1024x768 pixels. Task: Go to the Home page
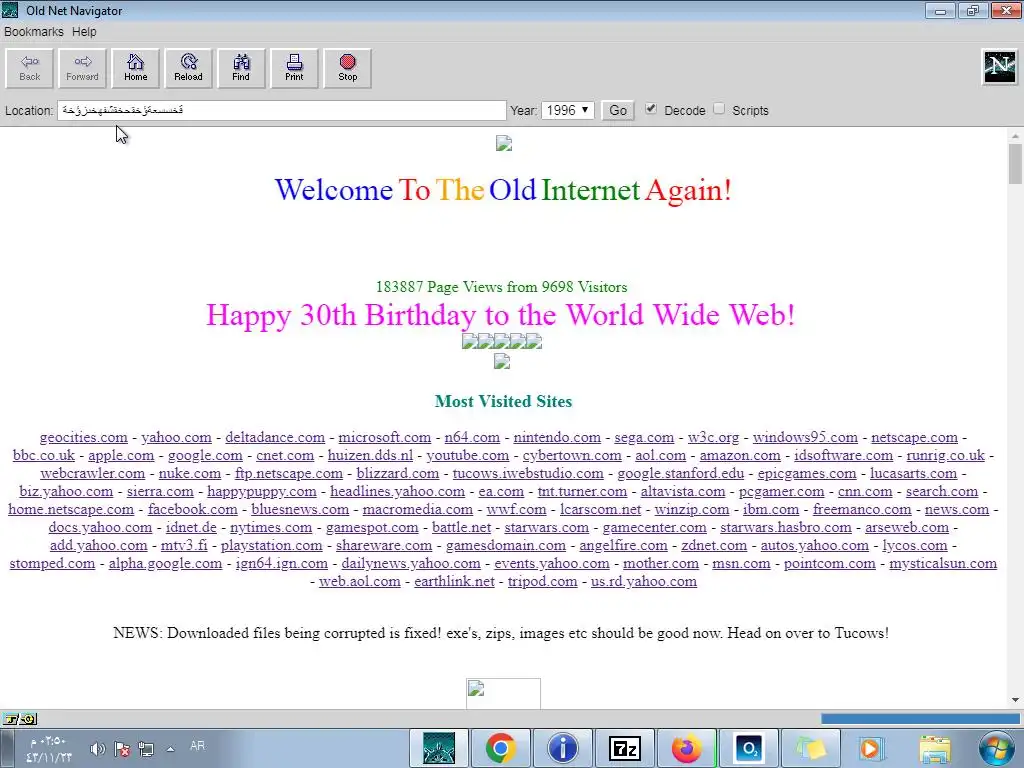(x=135, y=68)
